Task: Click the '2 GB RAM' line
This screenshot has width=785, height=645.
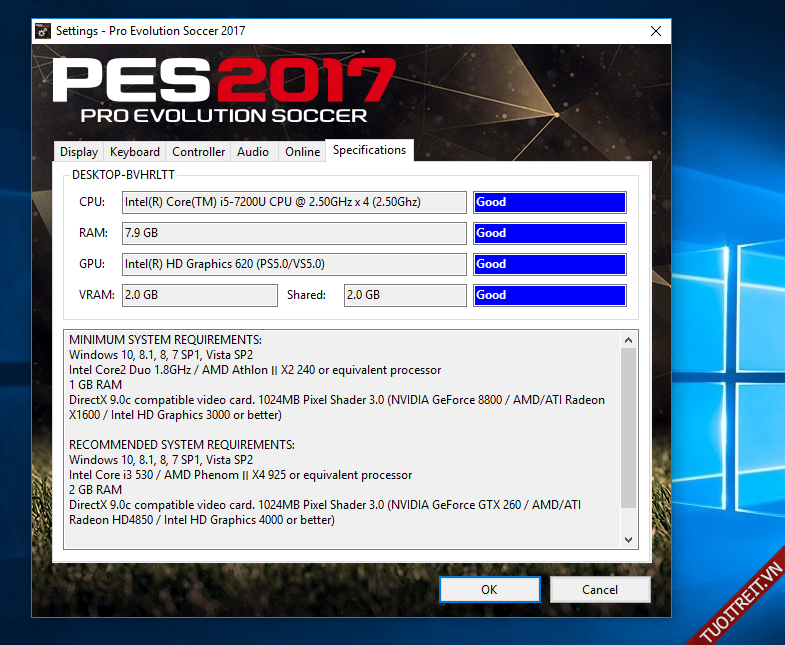Action: (96, 490)
